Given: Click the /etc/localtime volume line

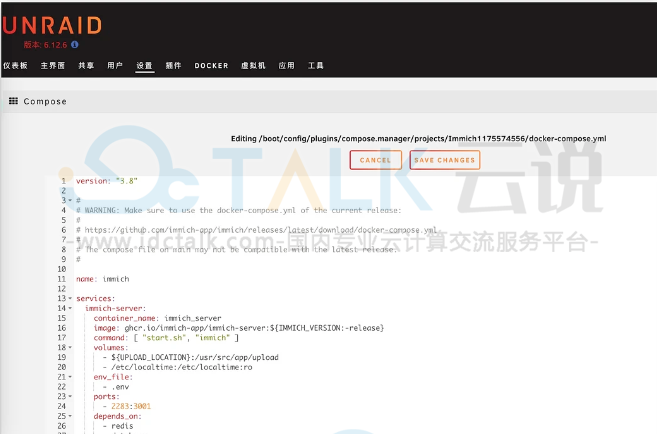Looking at the screenshot, I should tap(178, 367).
